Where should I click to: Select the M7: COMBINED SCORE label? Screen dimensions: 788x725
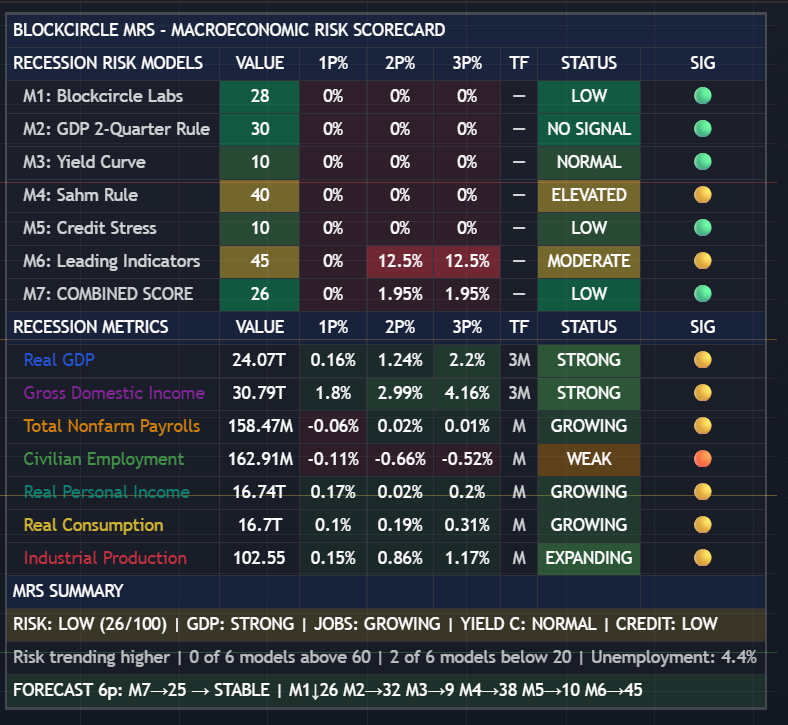(108, 293)
